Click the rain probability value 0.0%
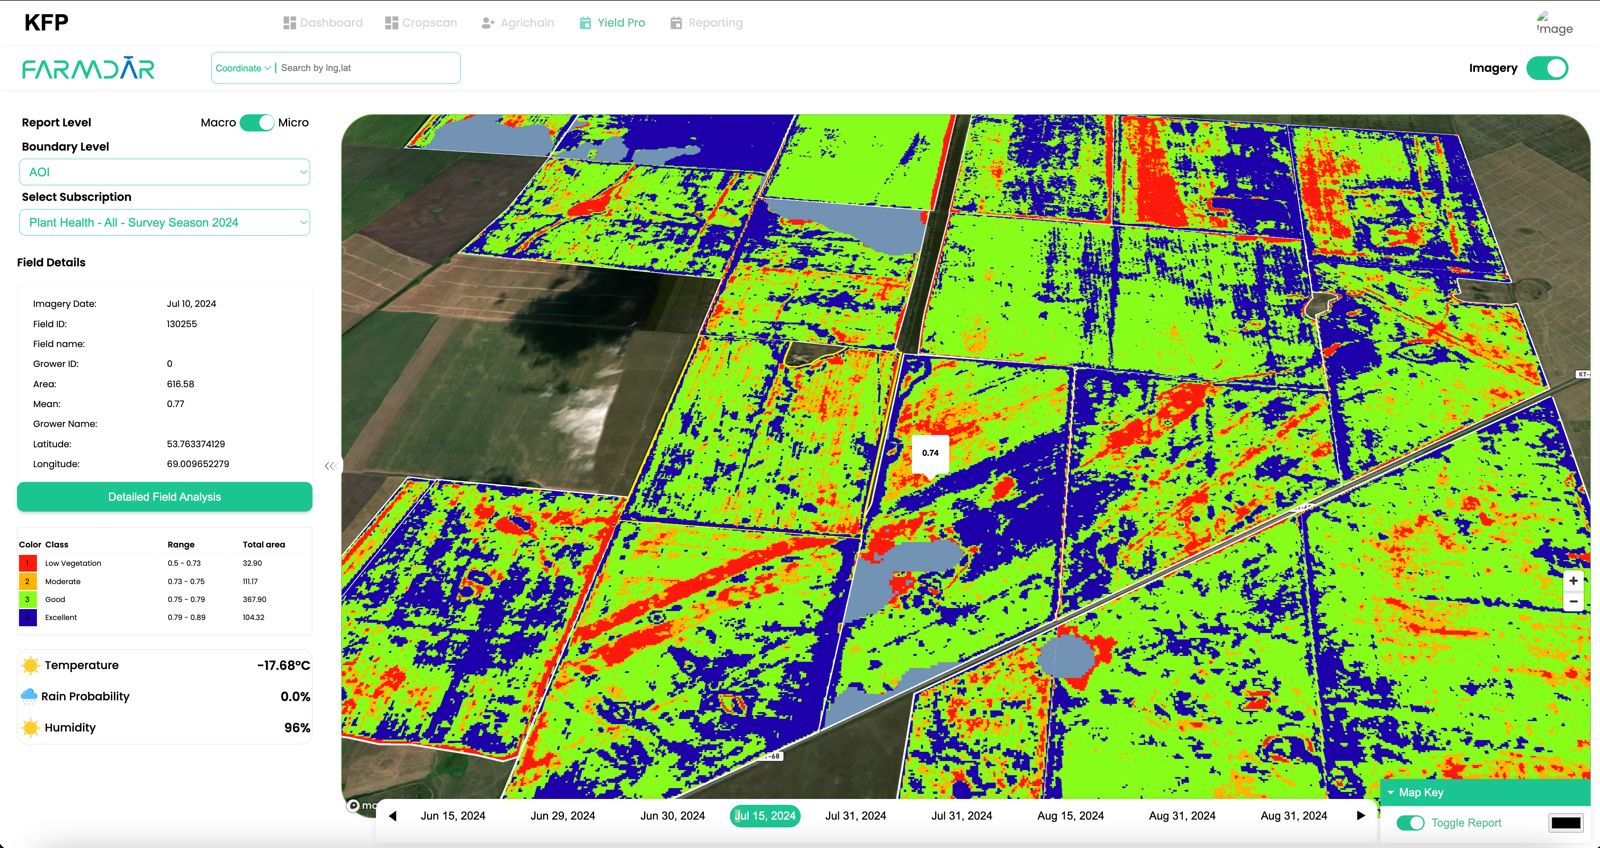The width and height of the screenshot is (1600, 848). pos(295,696)
